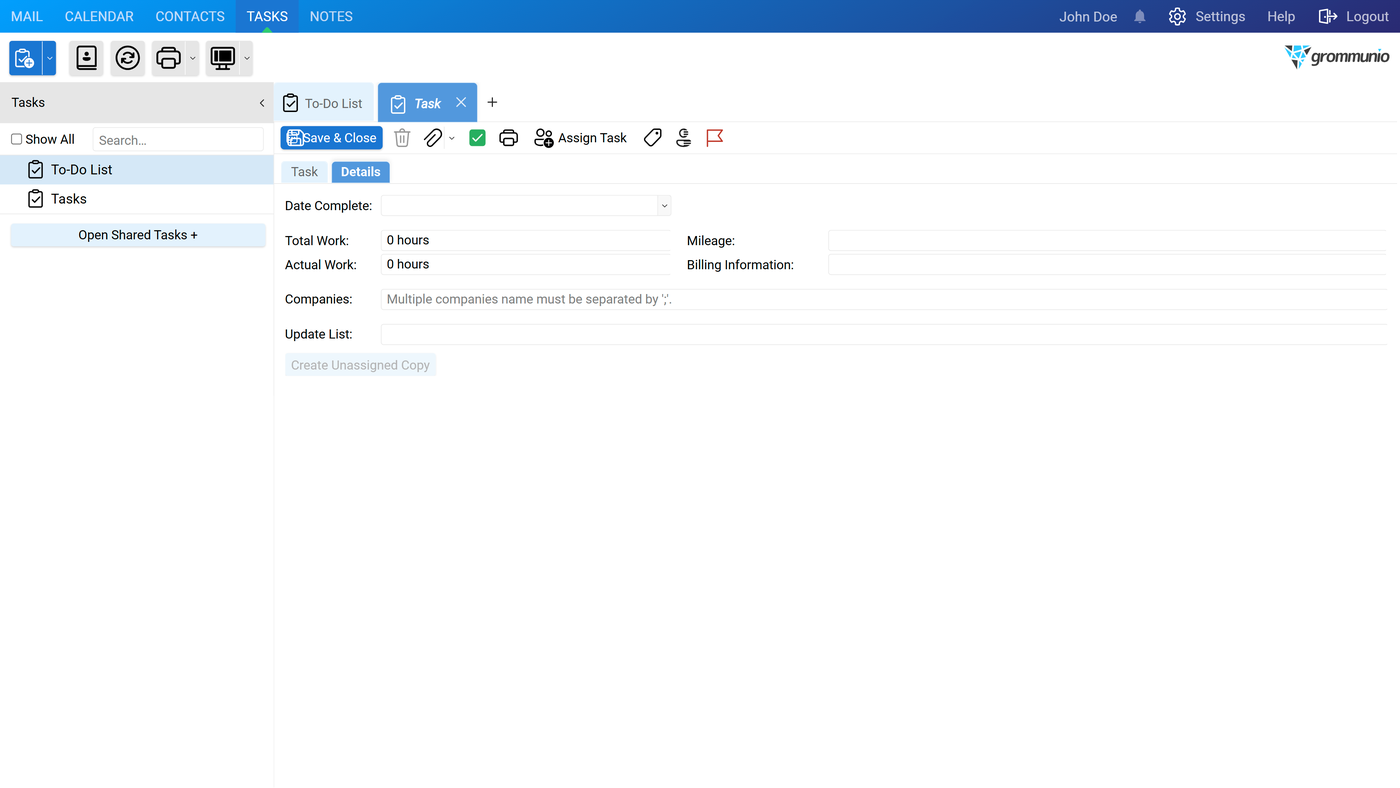
Task: Select the To-Do List folder
Action: point(137,170)
